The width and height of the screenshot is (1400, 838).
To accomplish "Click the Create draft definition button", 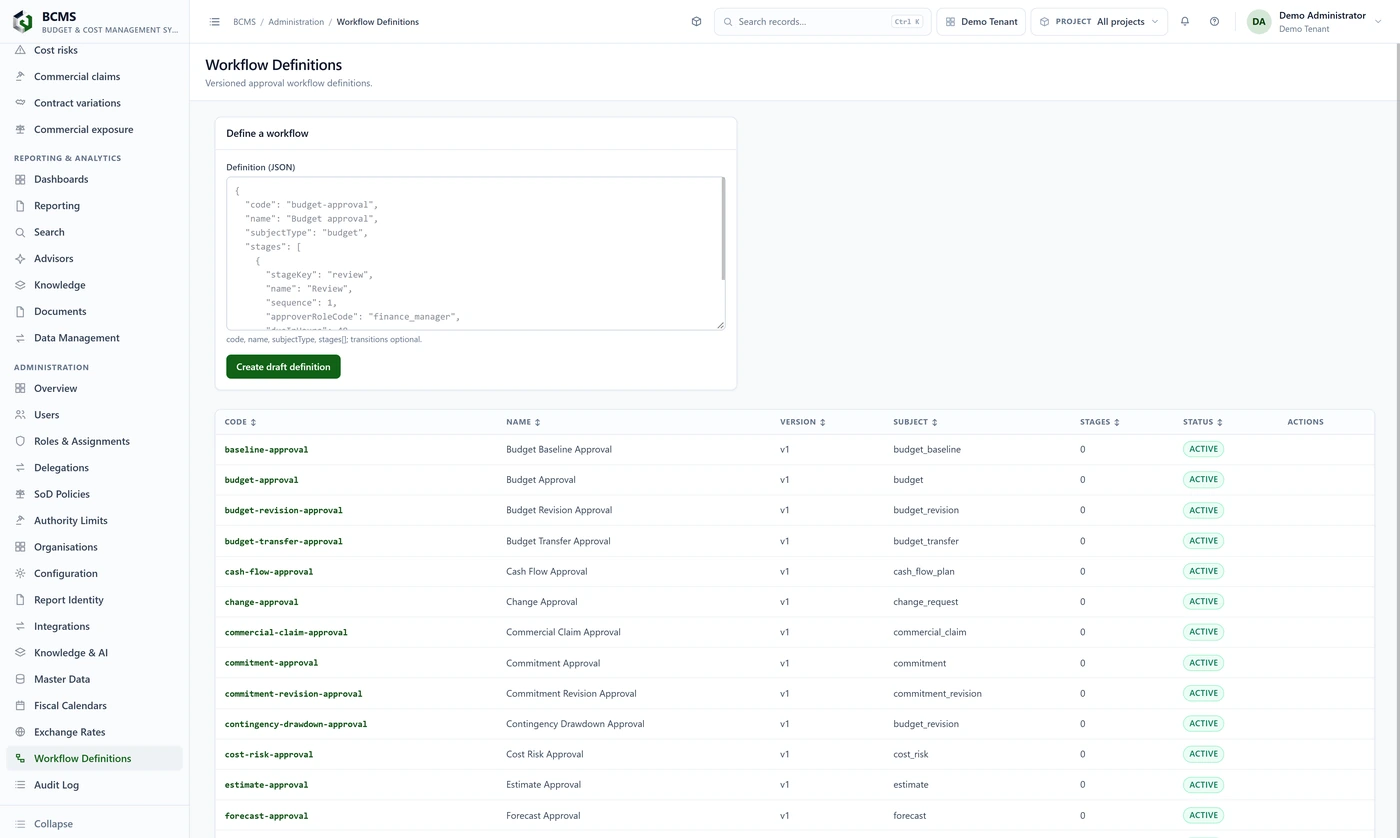I will click(x=283, y=367).
